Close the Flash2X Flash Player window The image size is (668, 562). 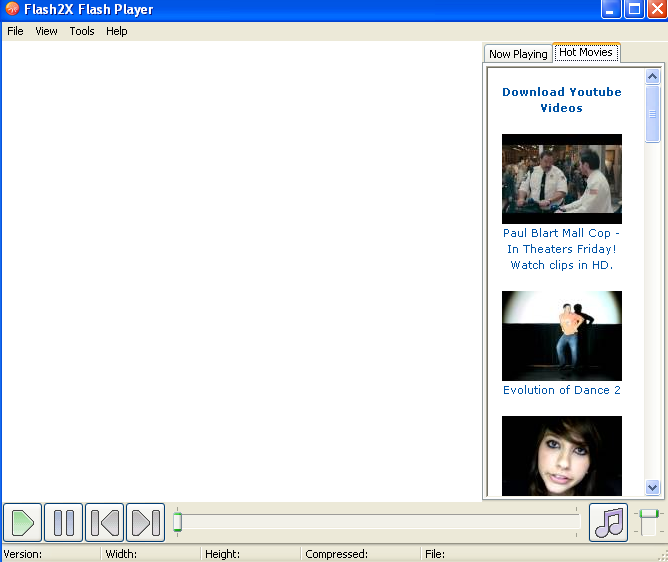(657, 9)
